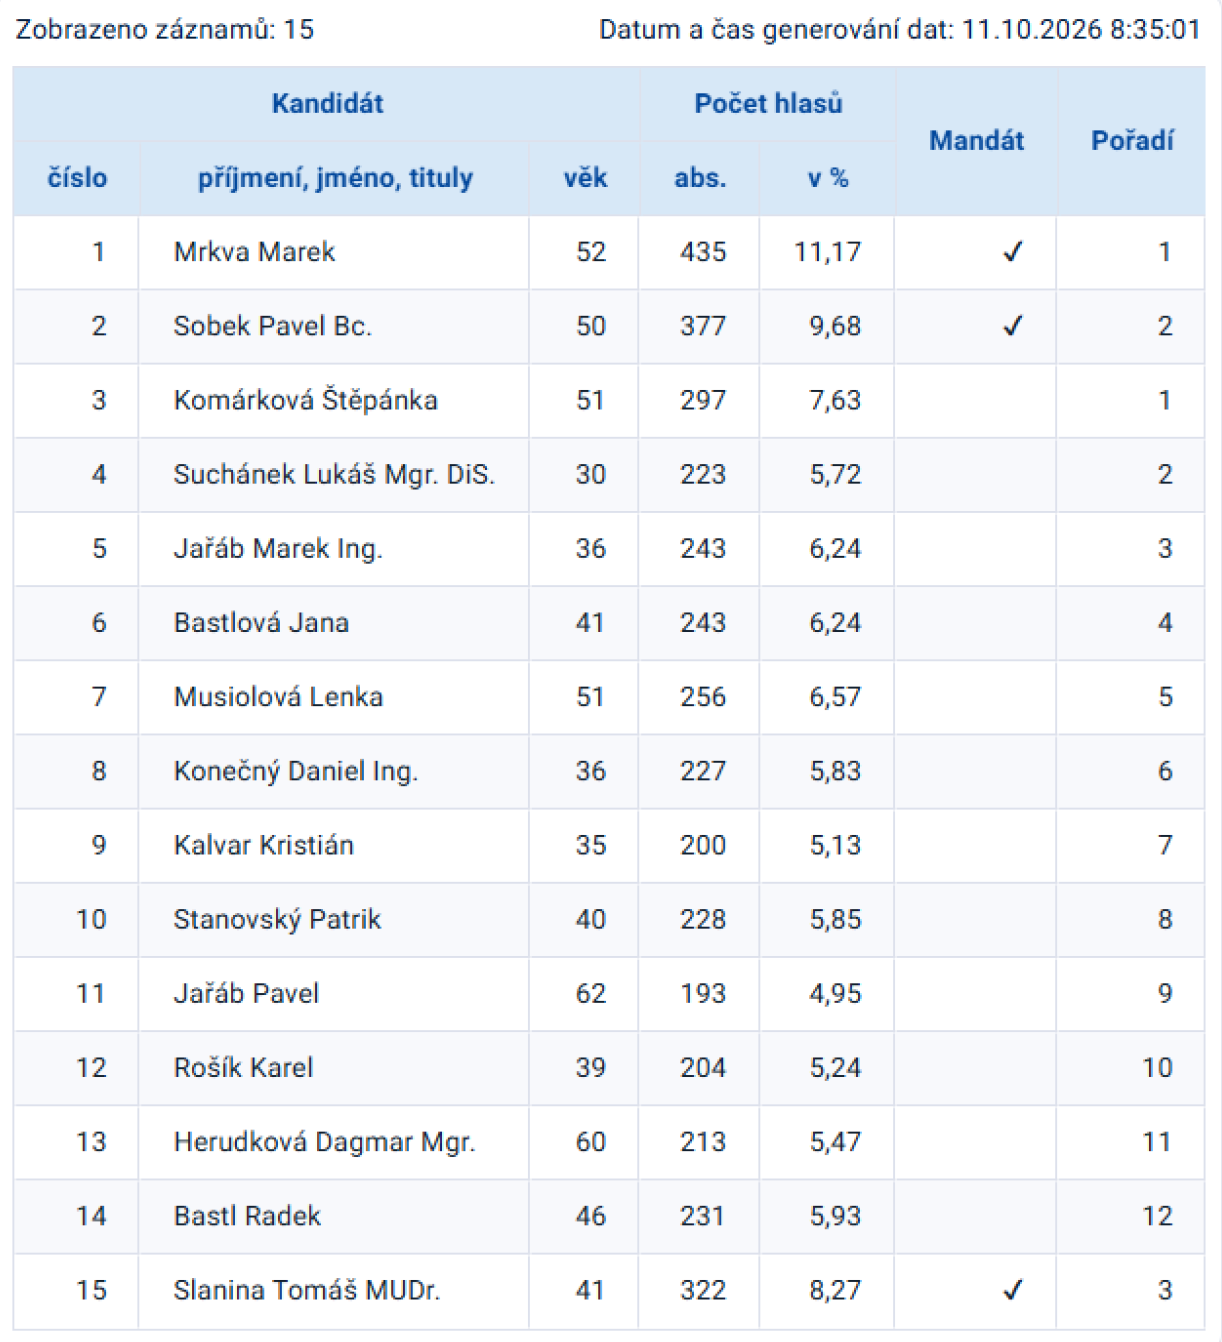
Task: Click the percentage 11,17 in Mrkva's row
Action: coord(827,252)
